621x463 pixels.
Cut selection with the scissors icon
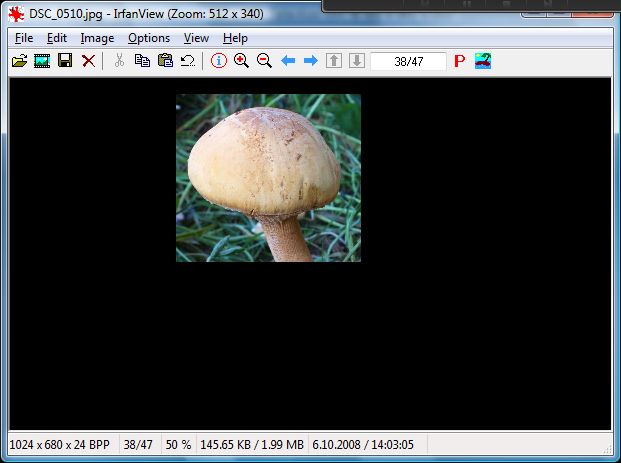pos(119,61)
